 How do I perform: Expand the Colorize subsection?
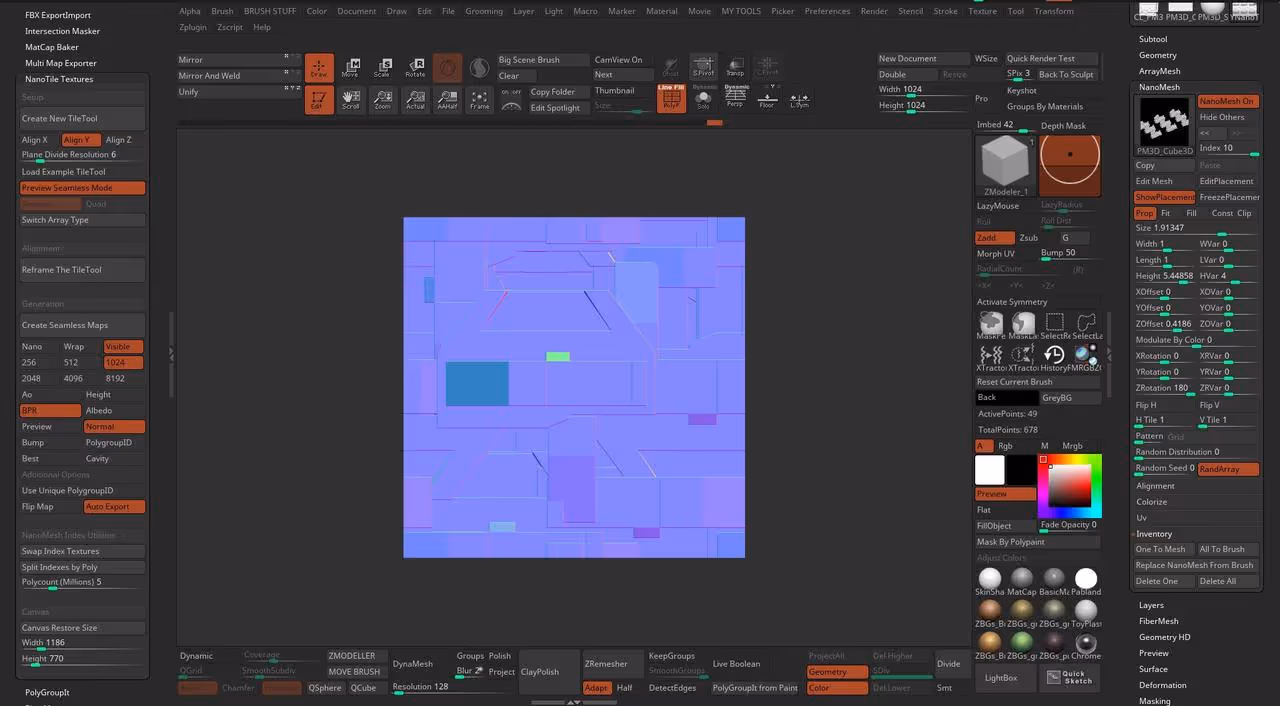1152,502
